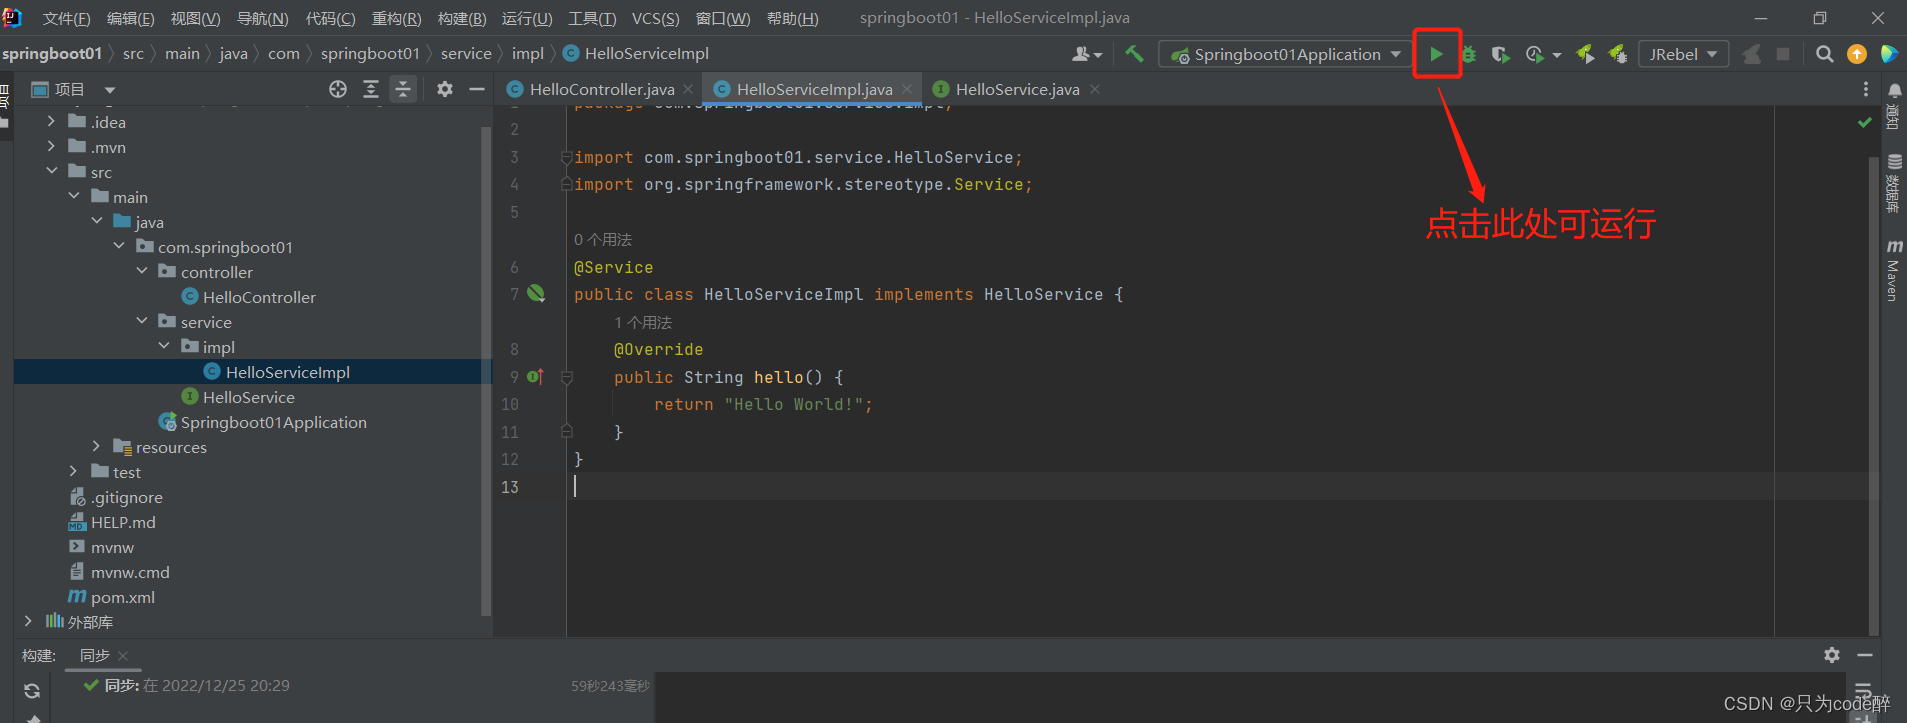Open the 运行(U) menu
This screenshot has width=1907, height=723.
[x=526, y=18]
